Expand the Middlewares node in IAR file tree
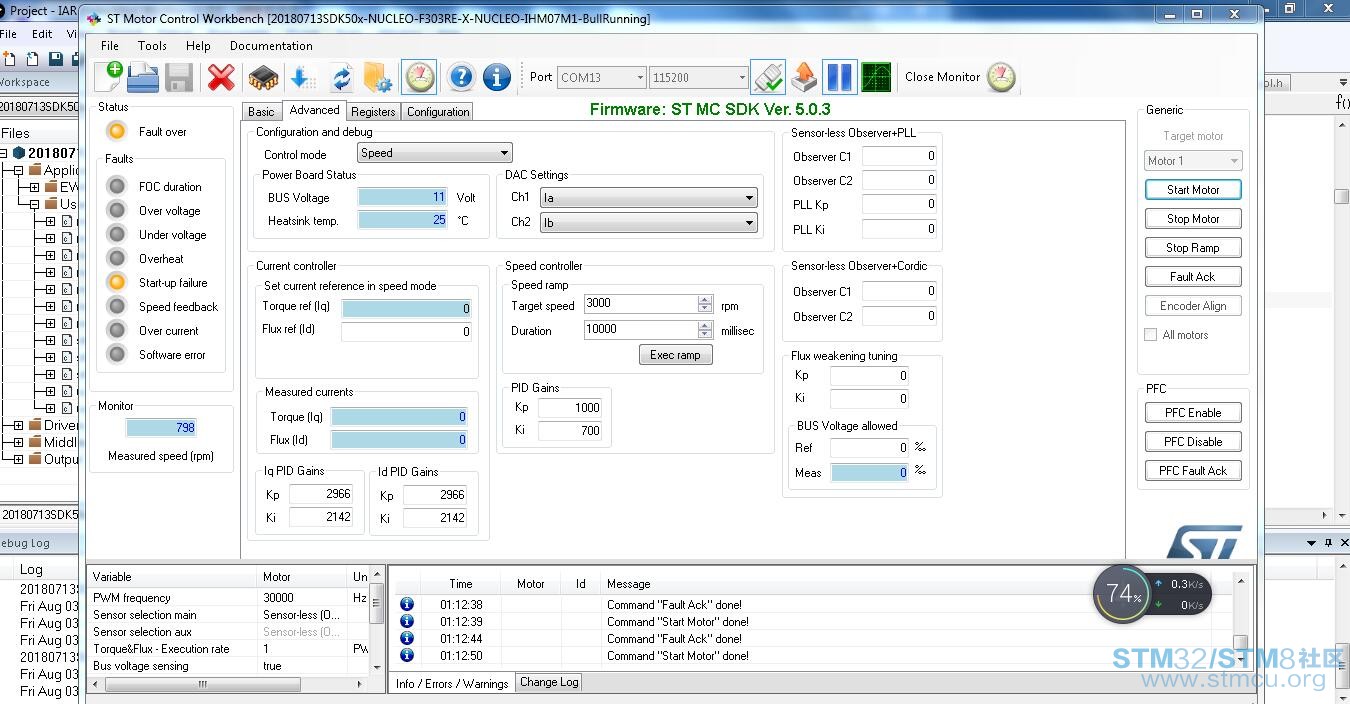 (x=18, y=443)
